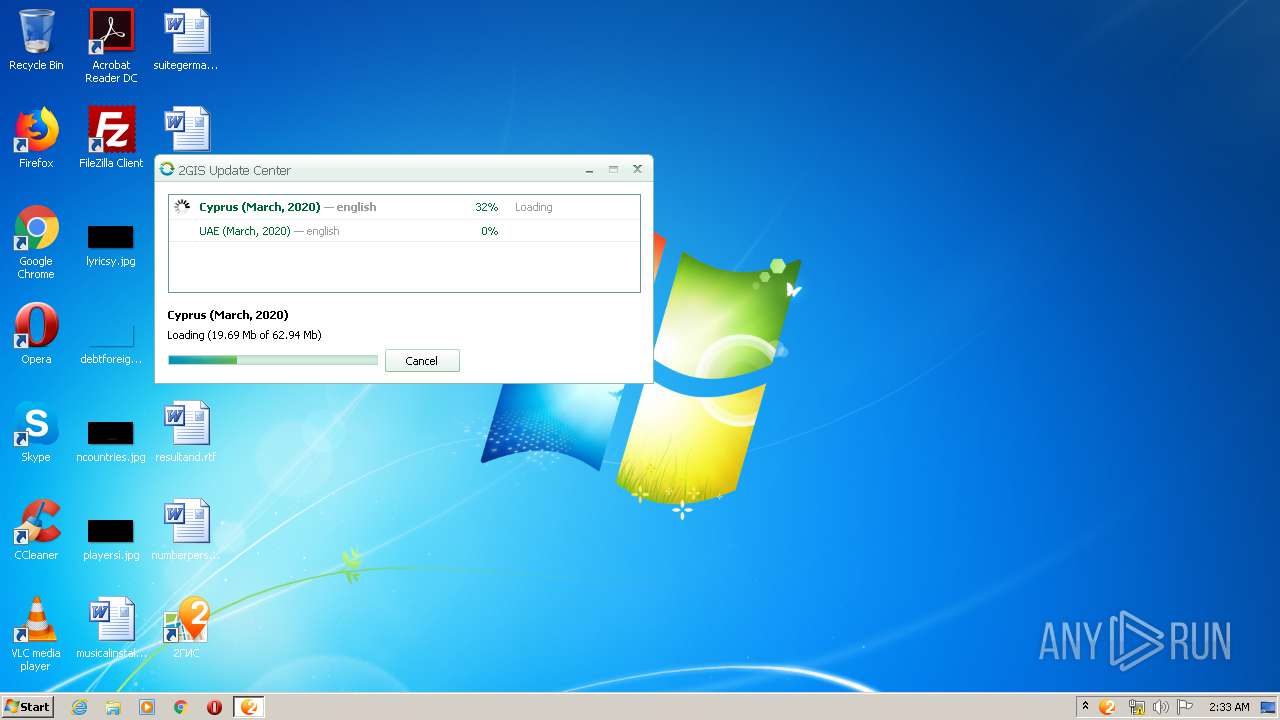Select Word document partly hidden behind Update Center
The width and height of the screenshot is (1280, 720).
186,129
